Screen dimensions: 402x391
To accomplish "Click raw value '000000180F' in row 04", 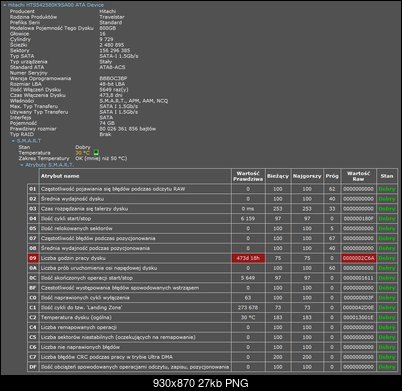I will coord(358,219).
